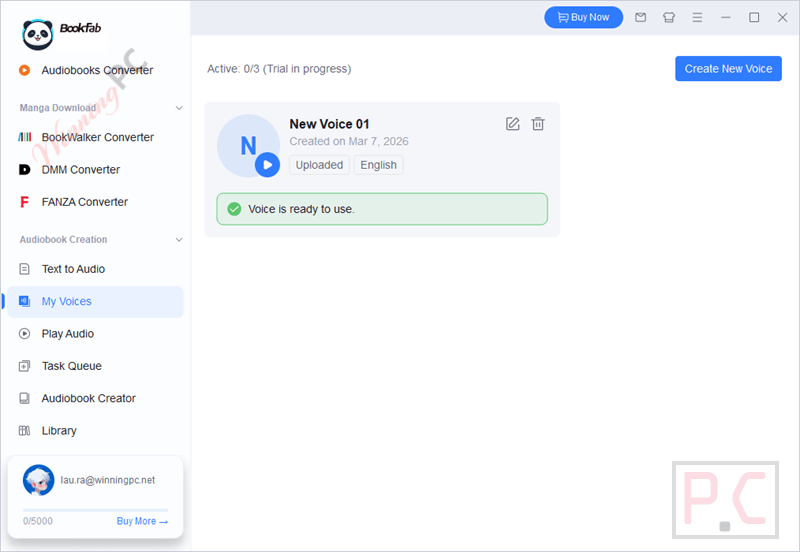Click the FANZA red F icon
This screenshot has height=552, width=800.
coord(24,202)
